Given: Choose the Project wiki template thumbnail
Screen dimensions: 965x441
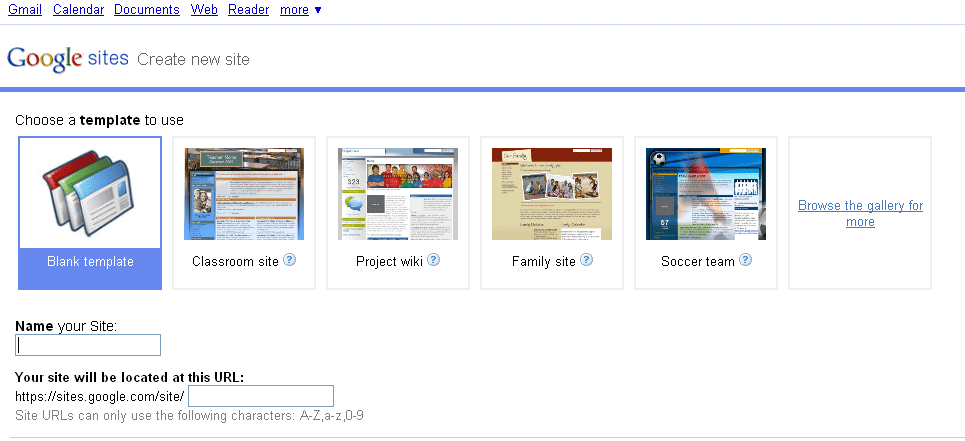Looking at the screenshot, I should click(x=398, y=194).
